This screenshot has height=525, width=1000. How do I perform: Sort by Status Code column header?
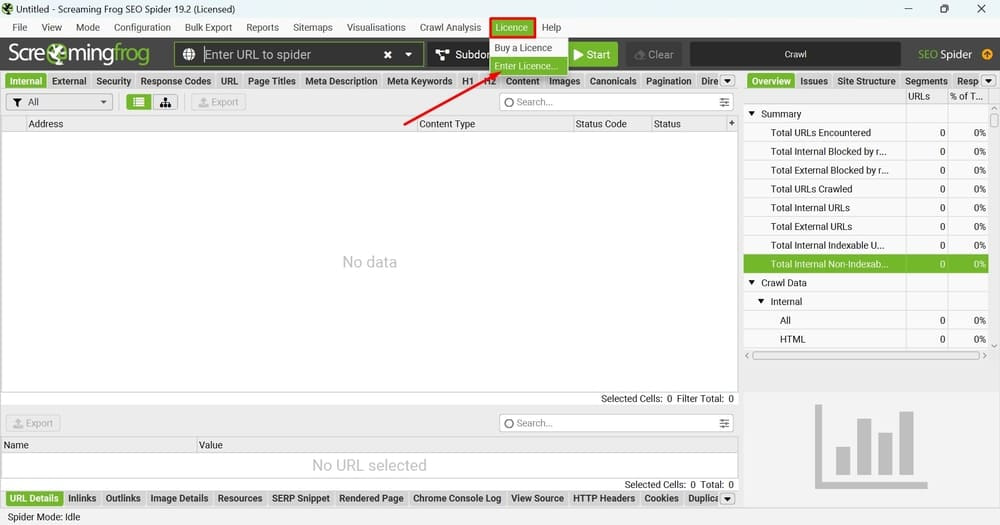(612, 124)
